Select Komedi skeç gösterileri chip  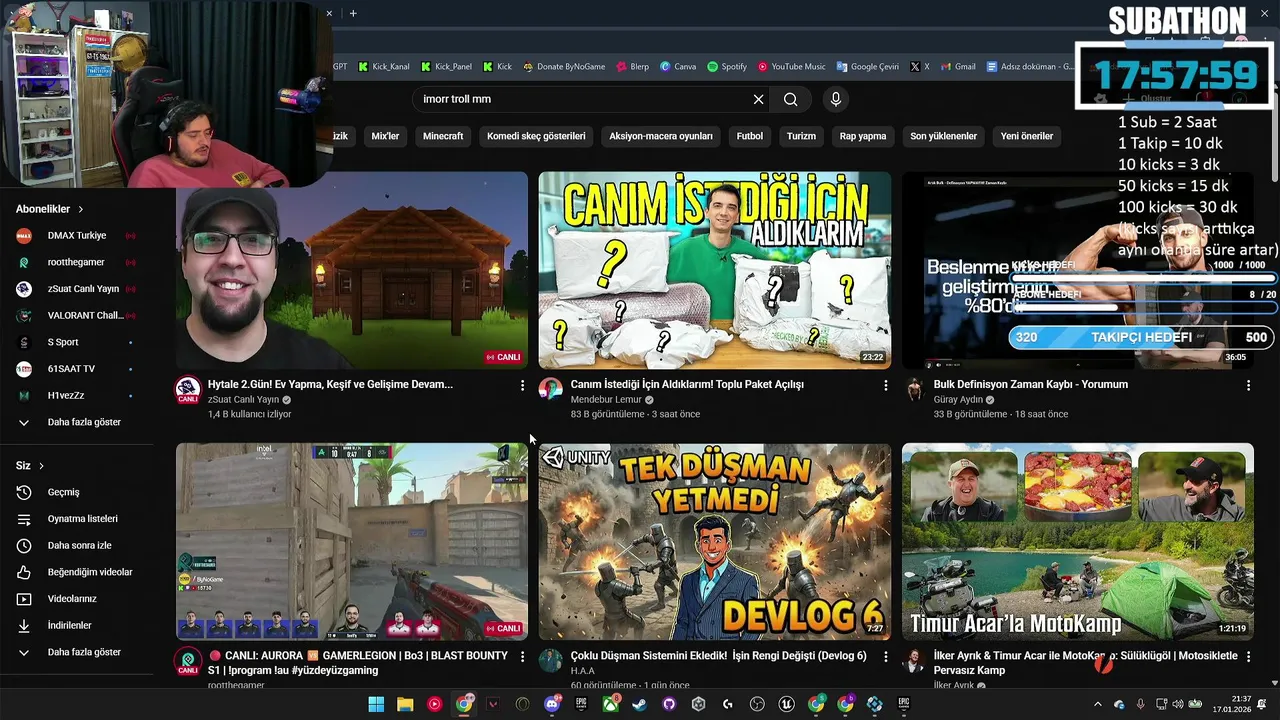(536, 136)
